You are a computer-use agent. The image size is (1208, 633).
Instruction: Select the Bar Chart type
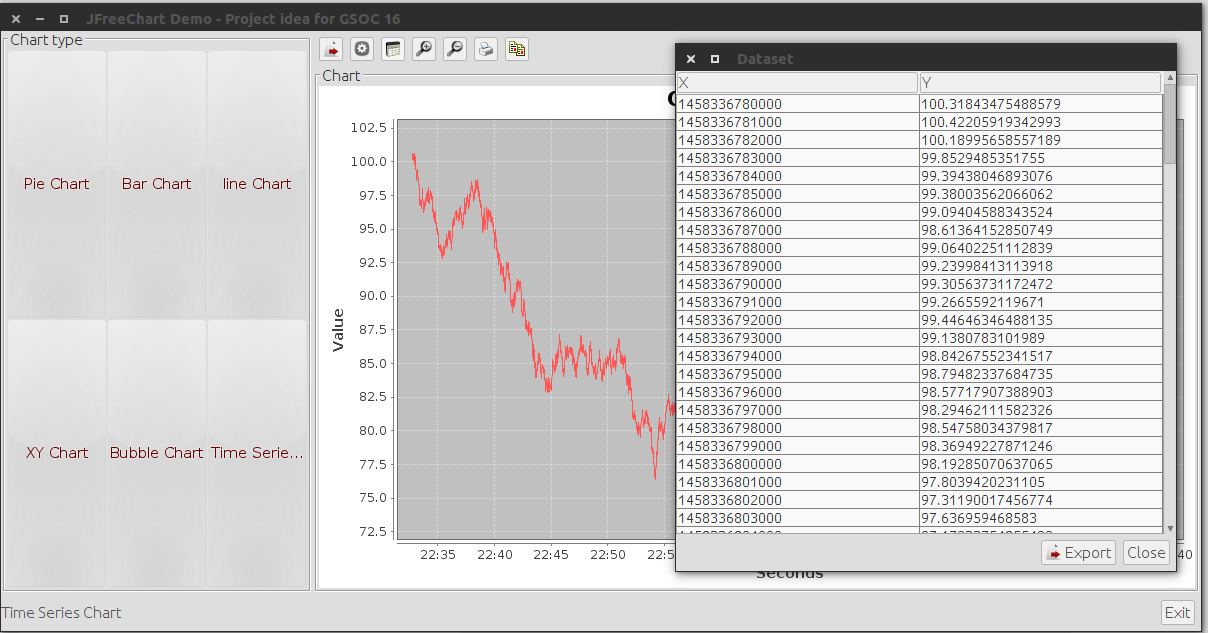pos(157,184)
